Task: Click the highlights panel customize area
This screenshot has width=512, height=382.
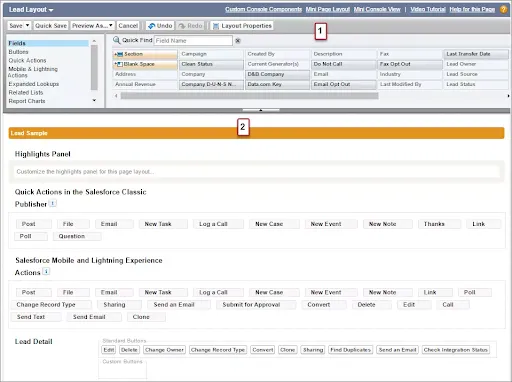Action: (257, 172)
